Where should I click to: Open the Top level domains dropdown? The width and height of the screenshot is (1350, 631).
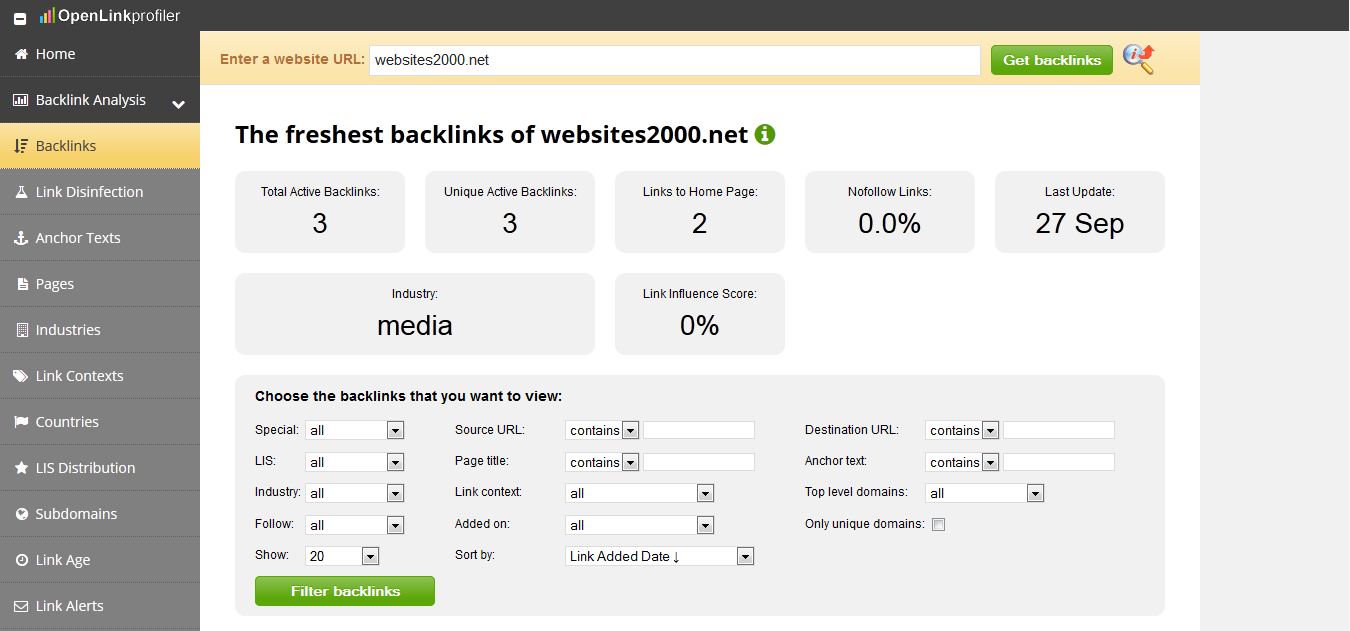point(984,493)
